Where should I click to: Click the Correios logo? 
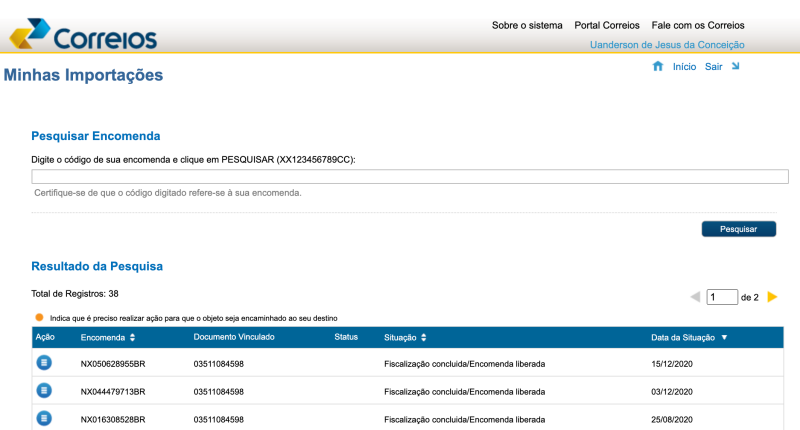pyautogui.click(x=83, y=35)
